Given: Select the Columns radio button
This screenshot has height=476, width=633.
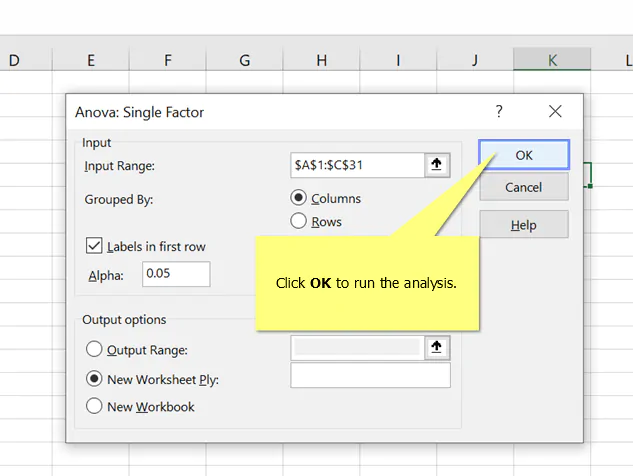Looking at the screenshot, I should (x=298, y=198).
